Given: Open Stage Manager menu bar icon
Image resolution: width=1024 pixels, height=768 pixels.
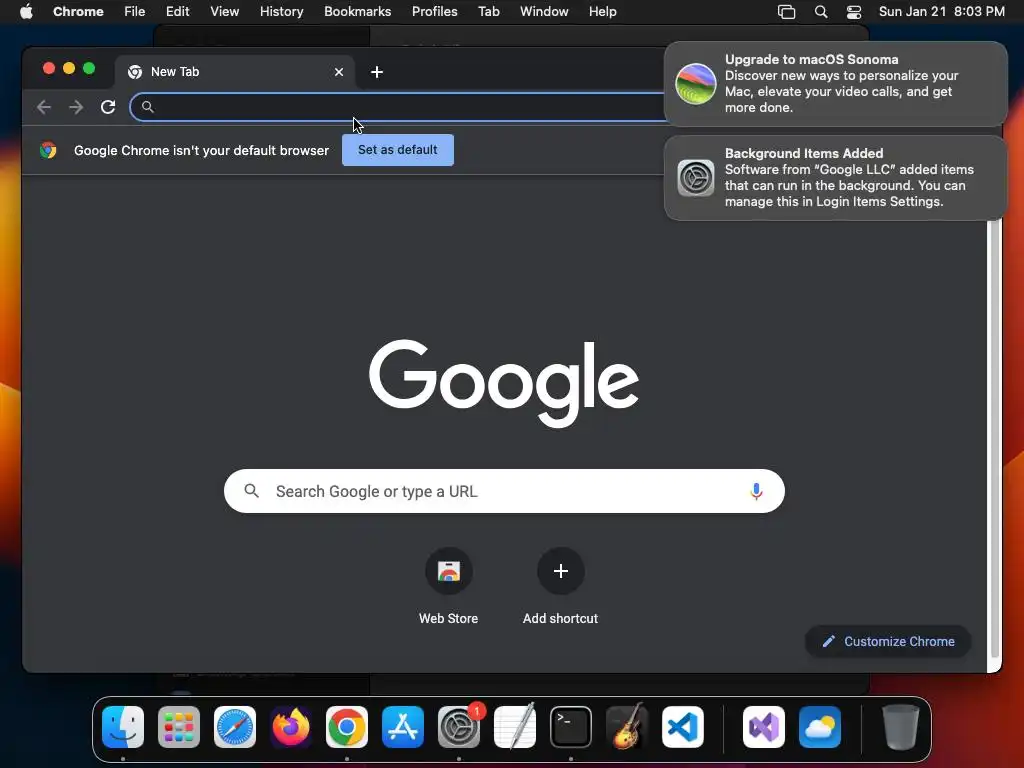Looking at the screenshot, I should point(786,12).
